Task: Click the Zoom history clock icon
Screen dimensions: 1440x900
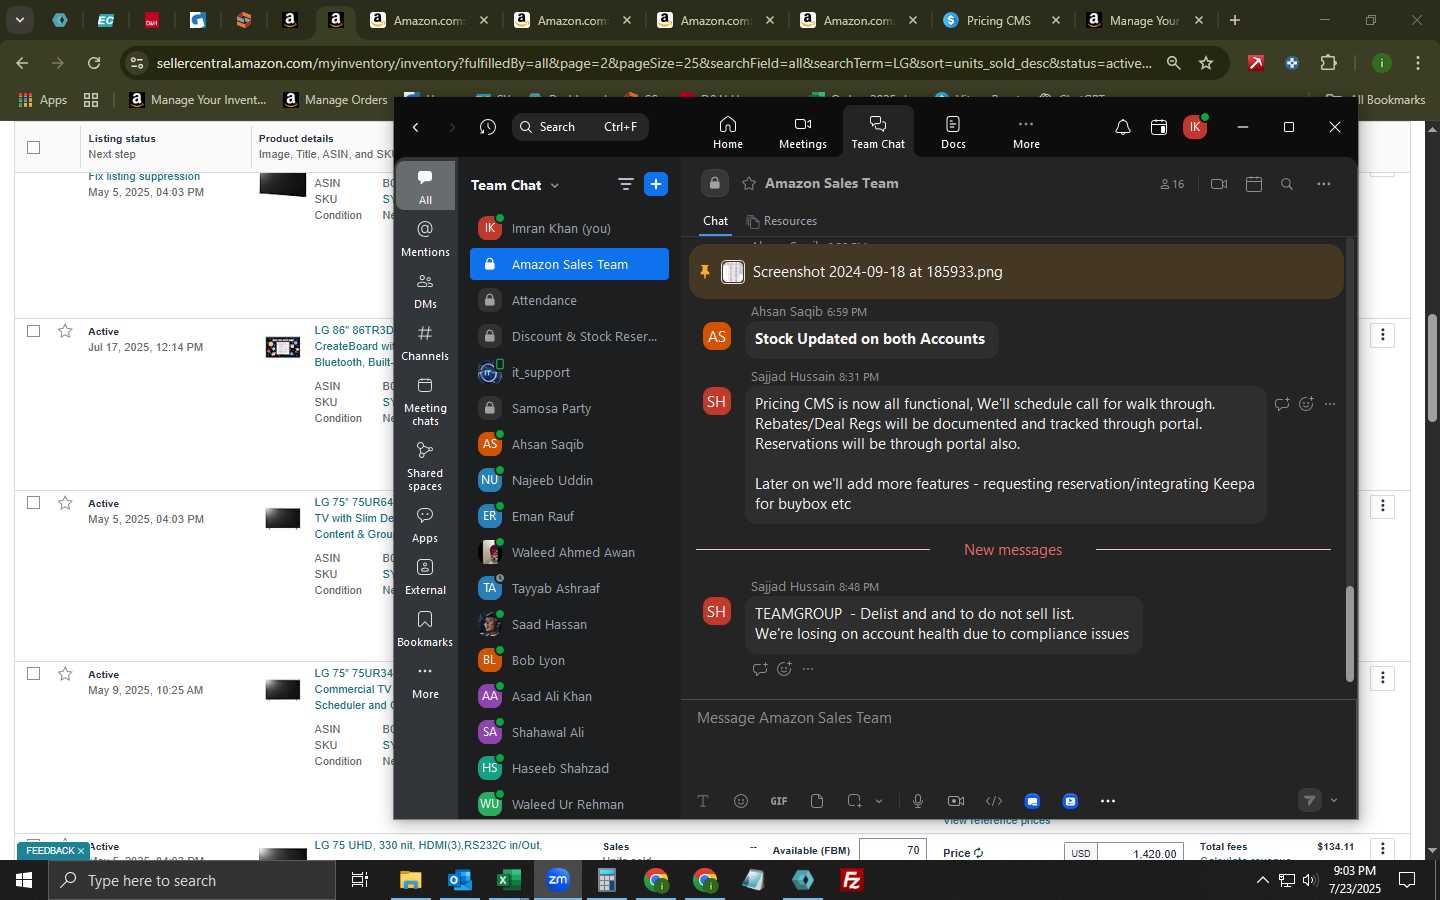Action: click(x=488, y=127)
